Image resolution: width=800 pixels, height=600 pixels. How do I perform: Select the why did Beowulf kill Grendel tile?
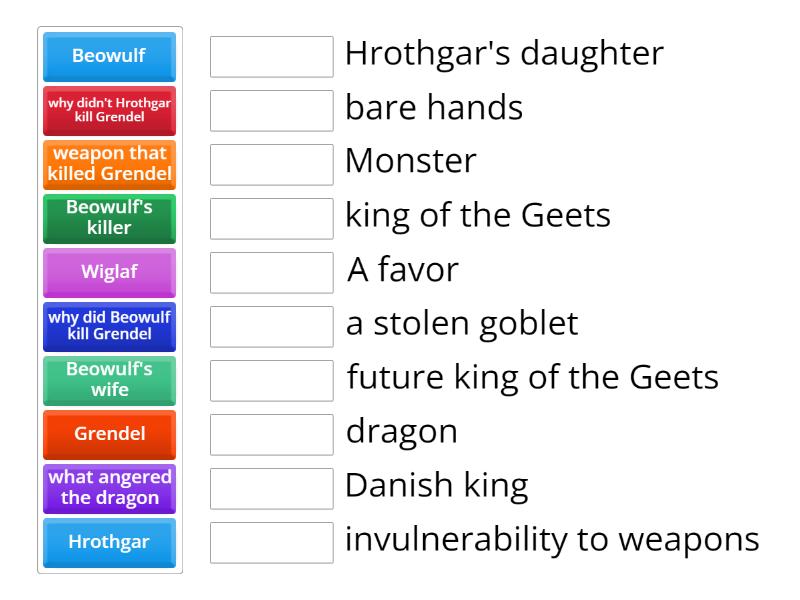[109, 327]
